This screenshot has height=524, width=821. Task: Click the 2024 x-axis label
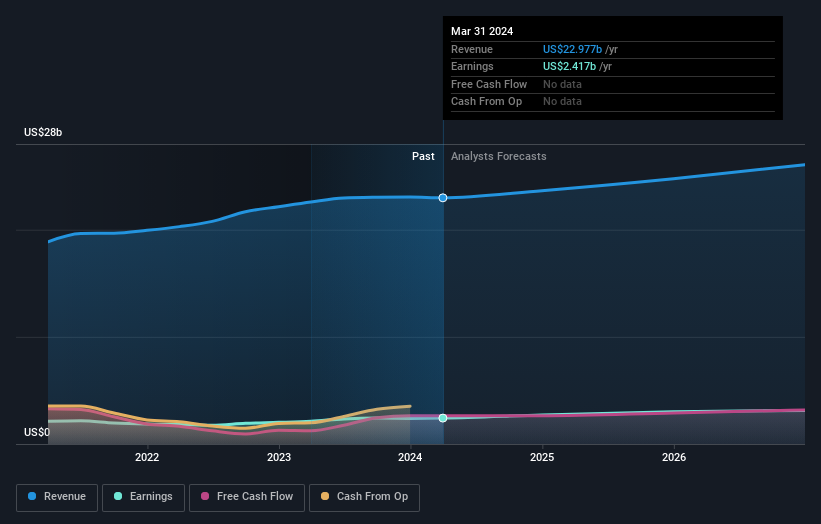pos(410,457)
